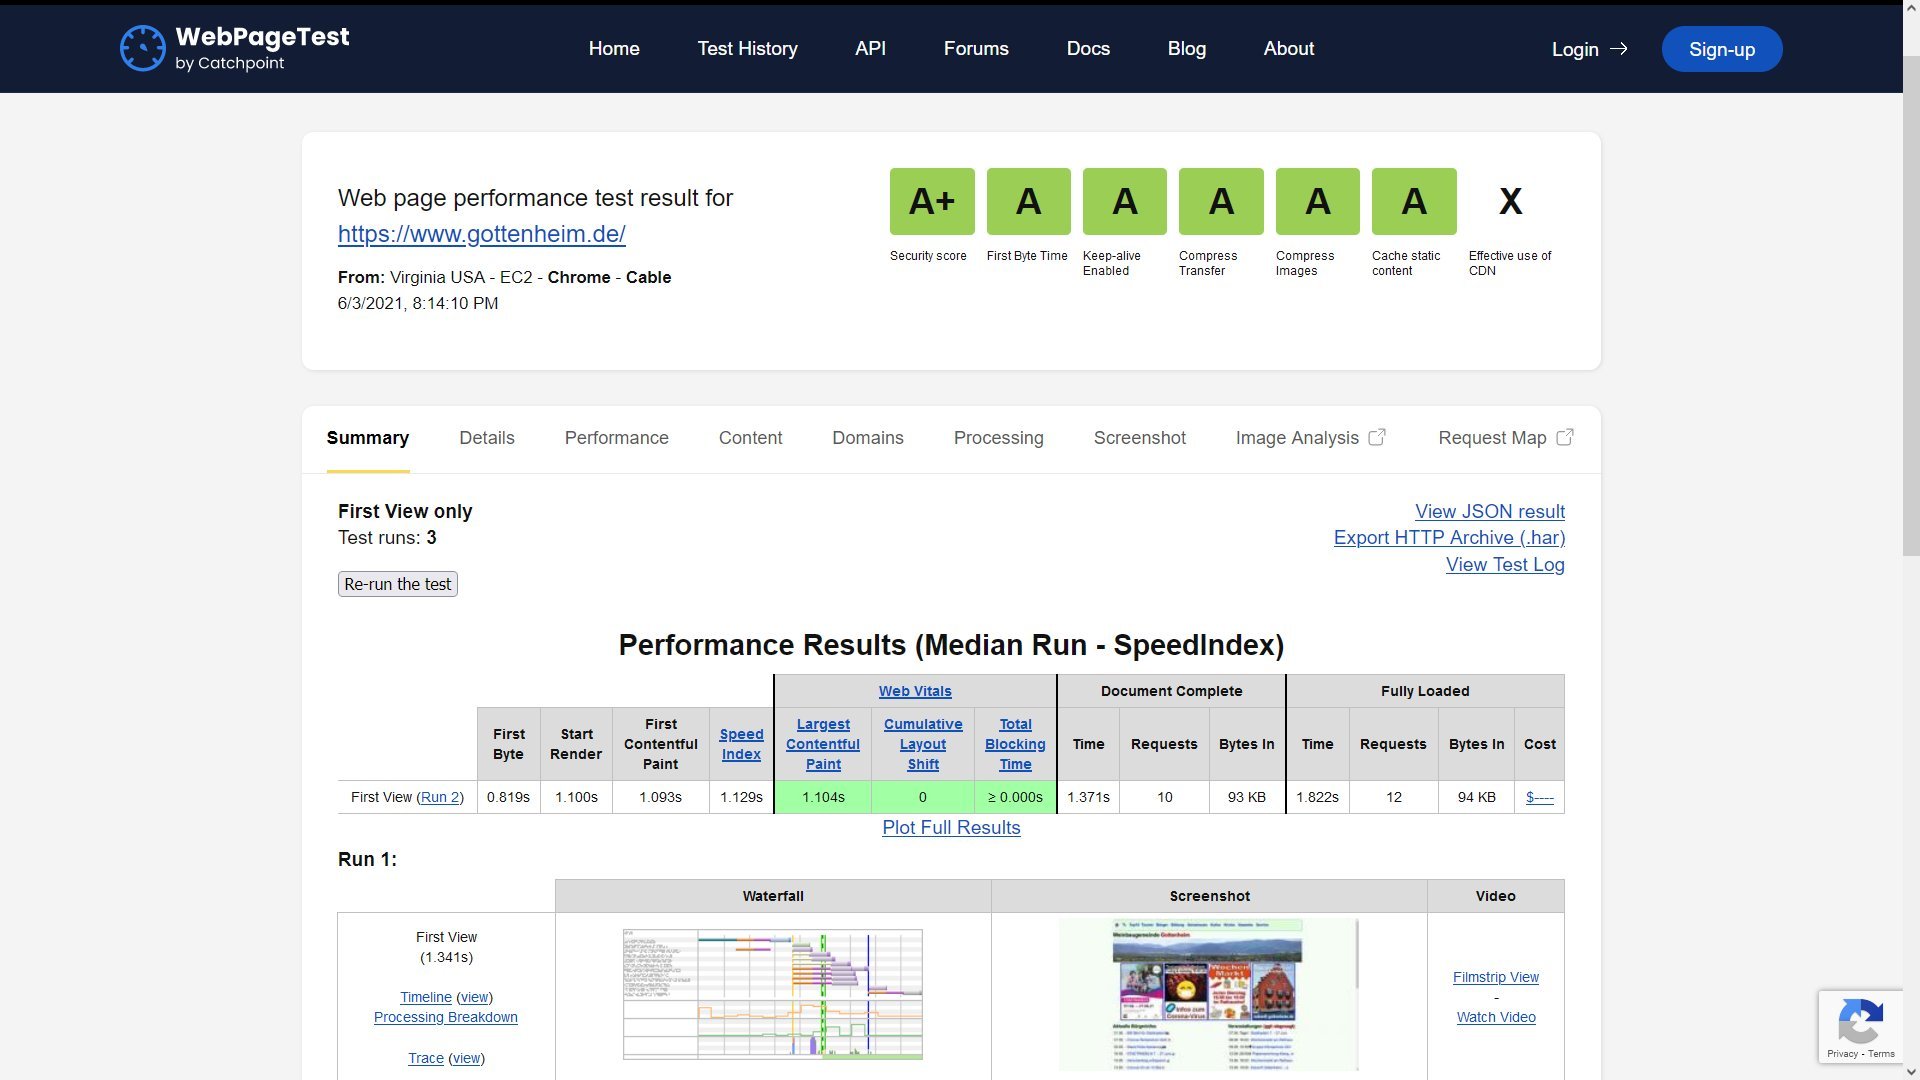Click the Plot Full Results link
Screen dimensions: 1920x1080
(950, 827)
